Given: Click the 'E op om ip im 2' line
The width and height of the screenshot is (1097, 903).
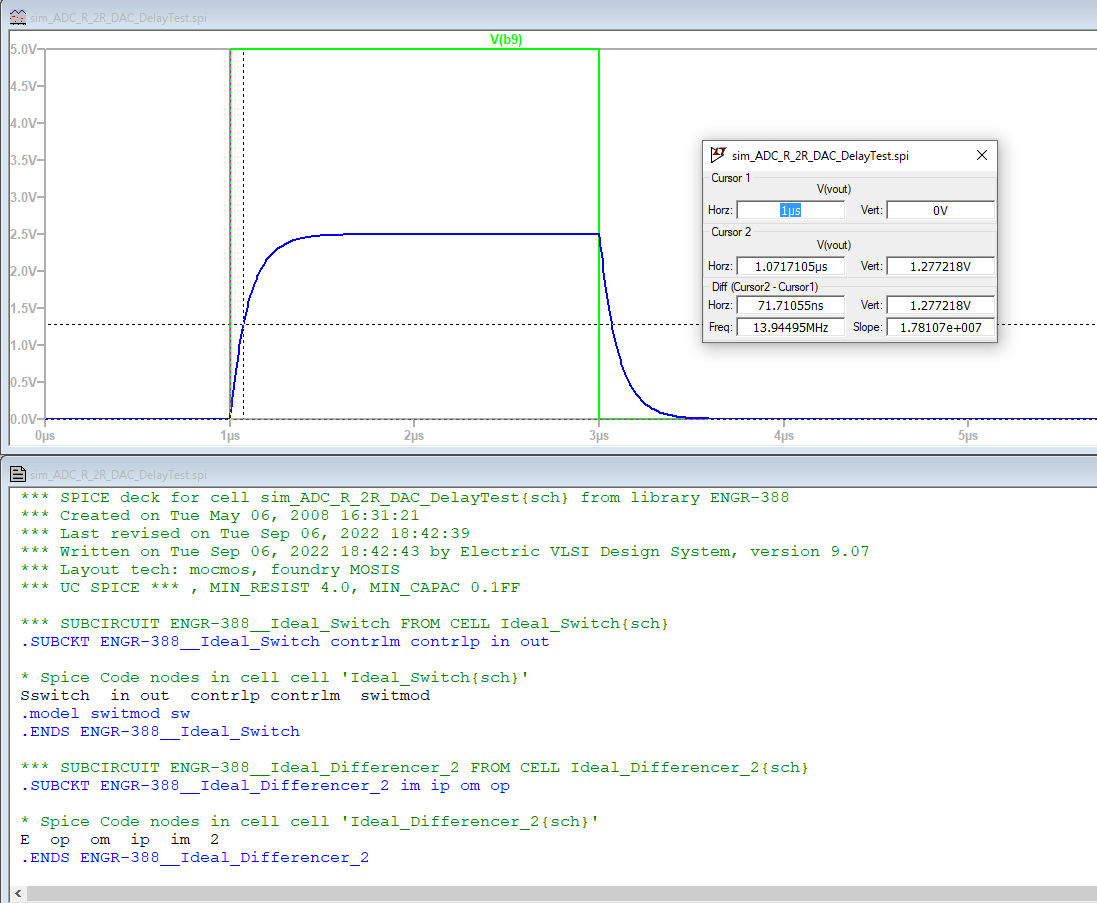Looking at the screenshot, I should point(120,839).
